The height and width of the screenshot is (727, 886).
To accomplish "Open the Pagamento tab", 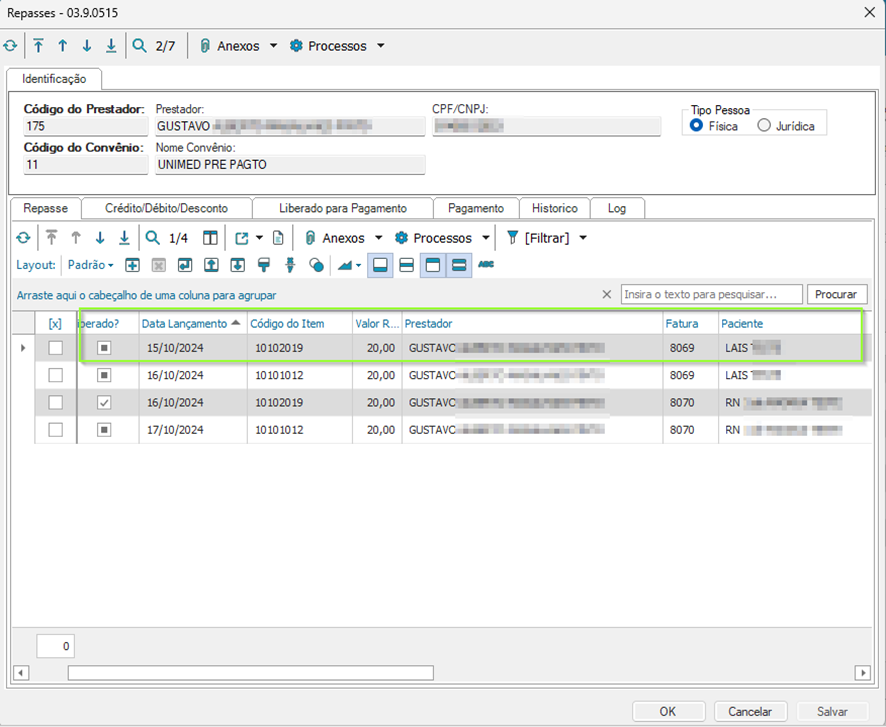I will tap(476, 208).
